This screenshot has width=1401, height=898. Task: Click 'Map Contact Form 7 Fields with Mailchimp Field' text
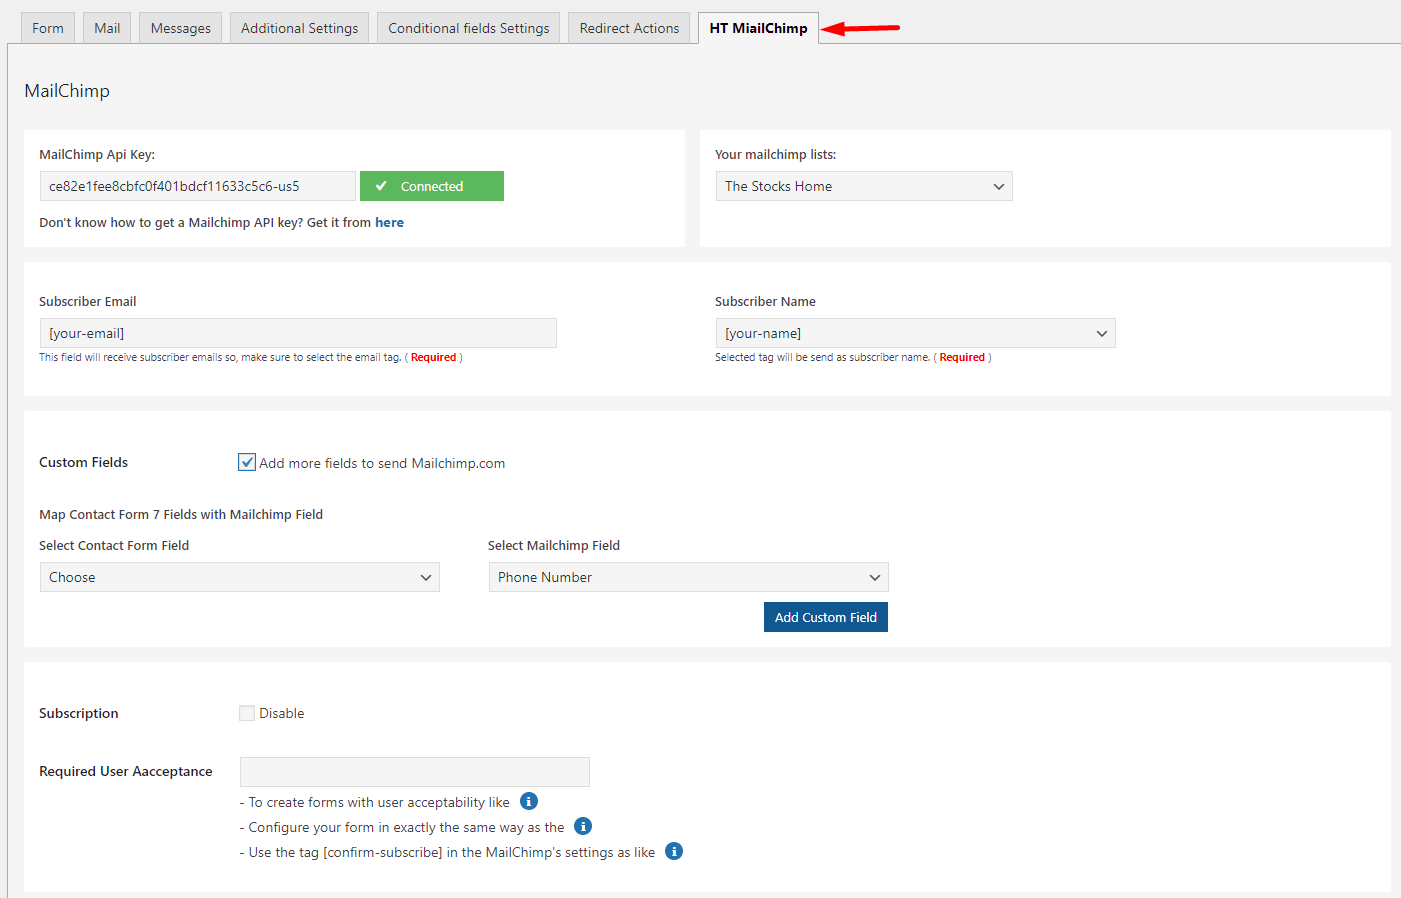(x=181, y=514)
